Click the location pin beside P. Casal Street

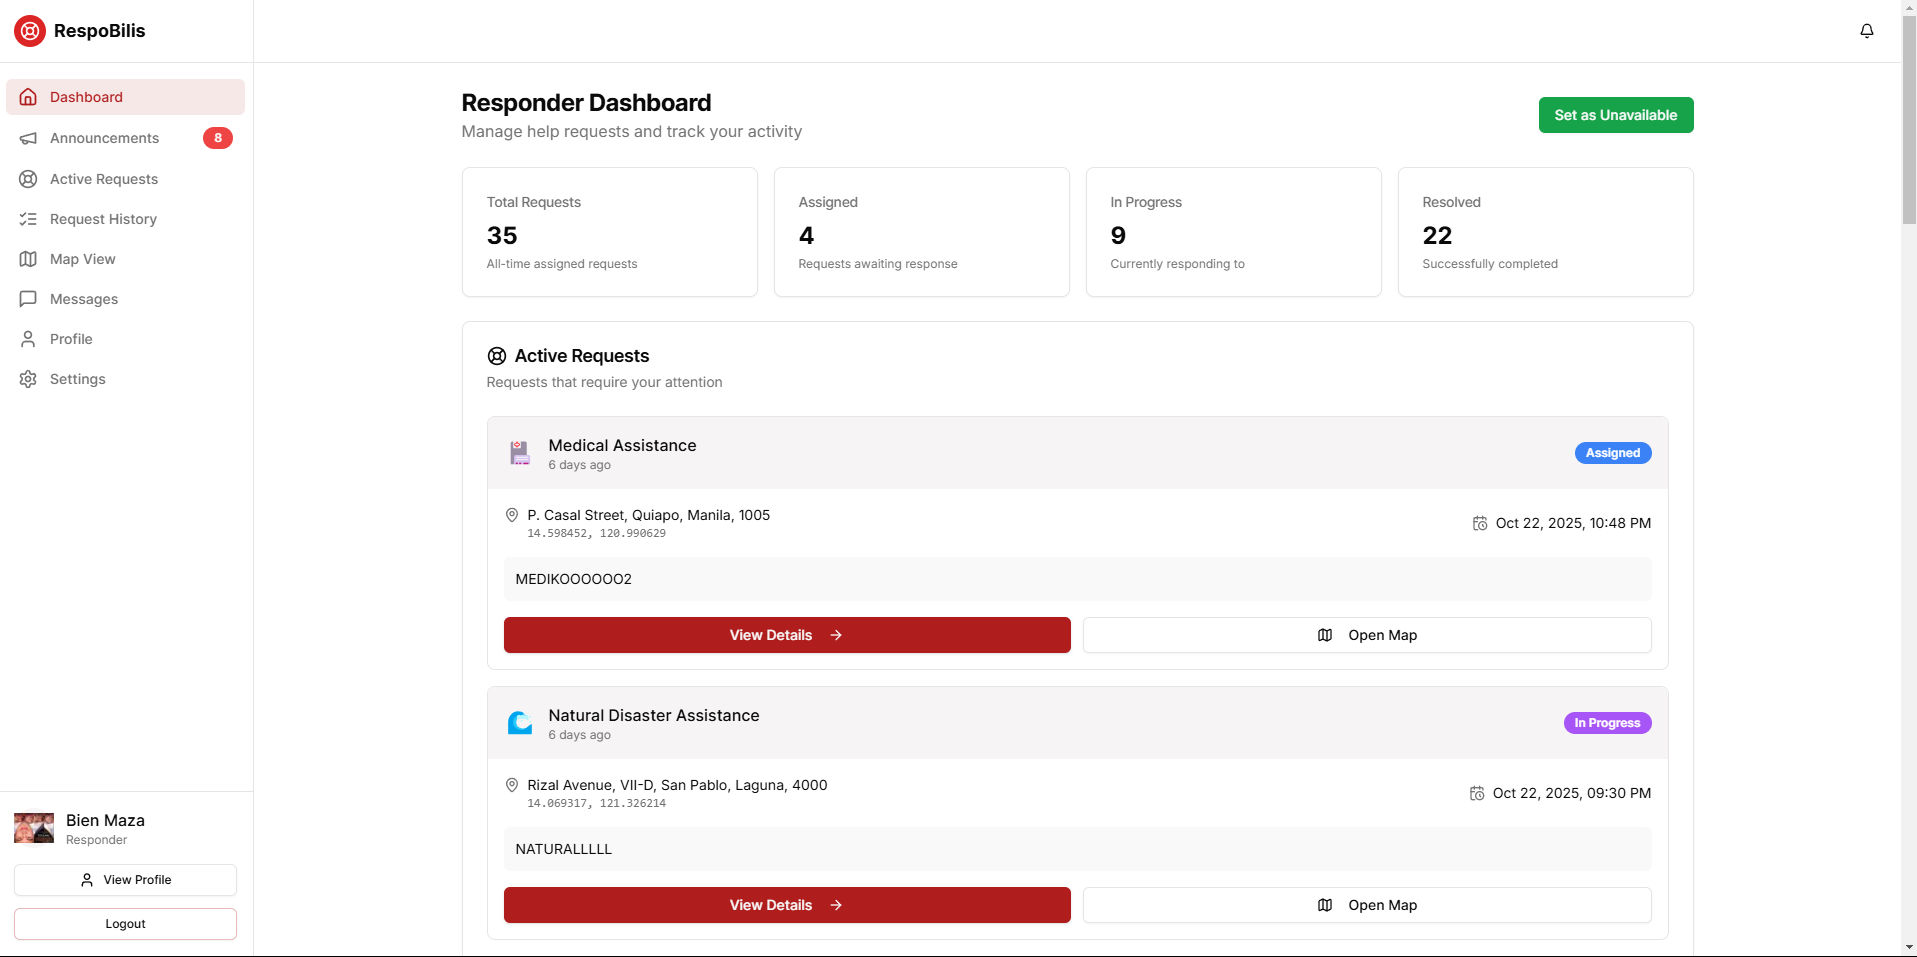(512, 515)
